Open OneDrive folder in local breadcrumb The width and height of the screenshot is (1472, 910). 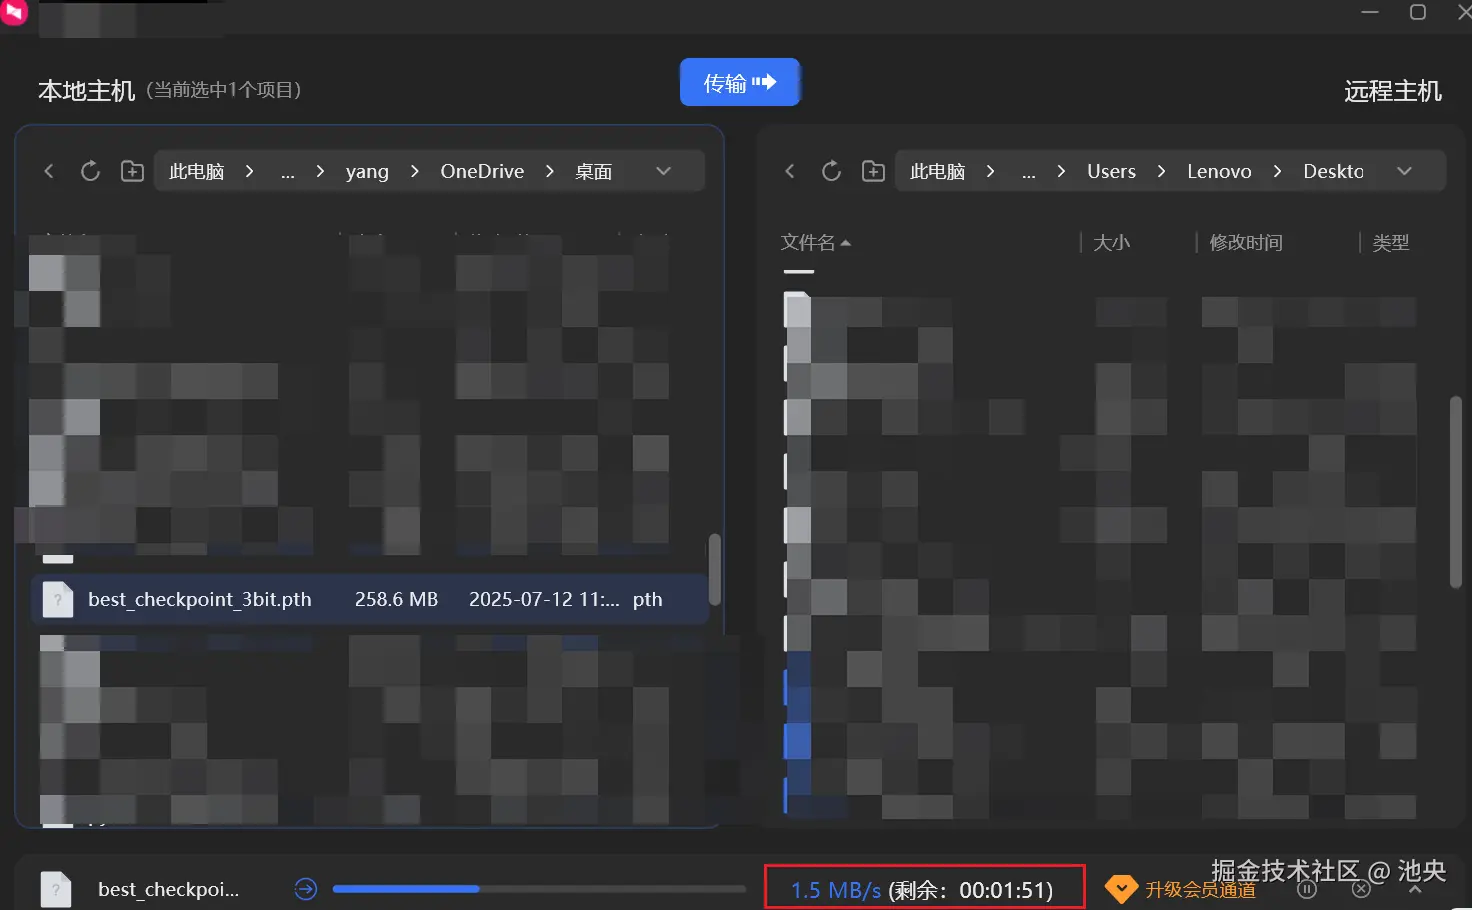[x=482, y=171]
